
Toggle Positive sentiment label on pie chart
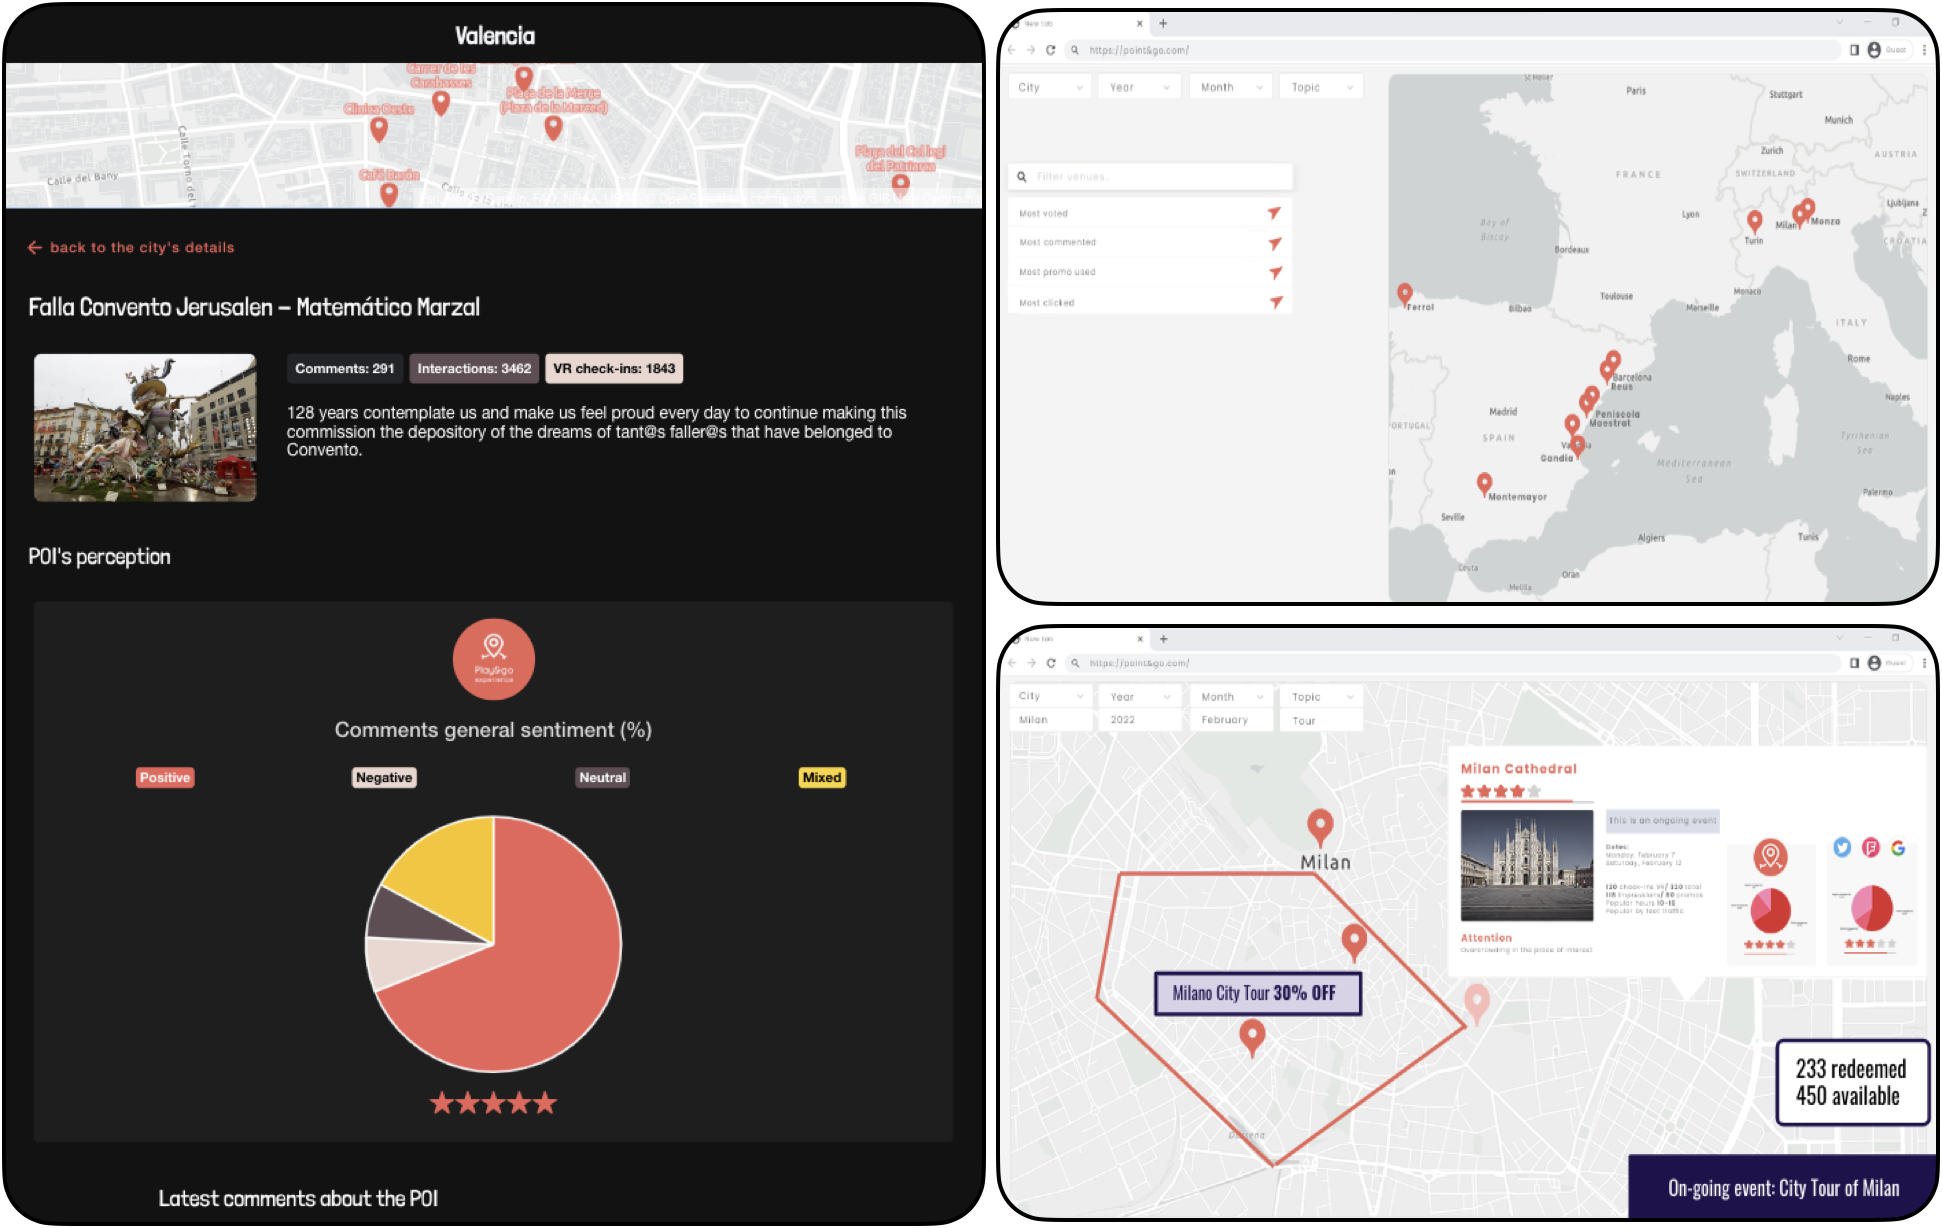(163, 777)
